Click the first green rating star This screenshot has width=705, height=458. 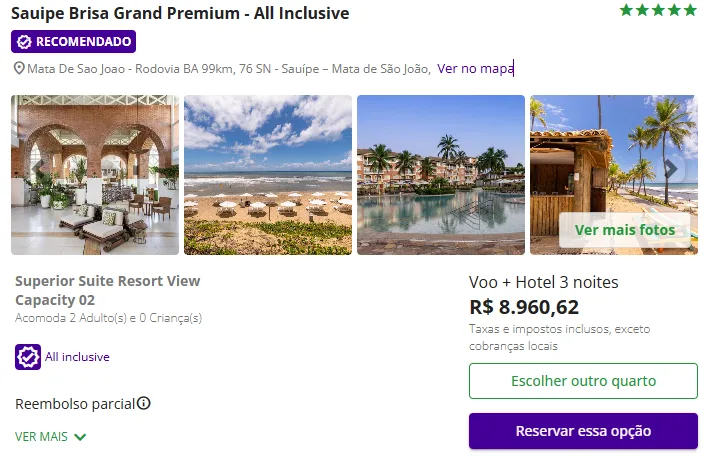tap(626, 11)
